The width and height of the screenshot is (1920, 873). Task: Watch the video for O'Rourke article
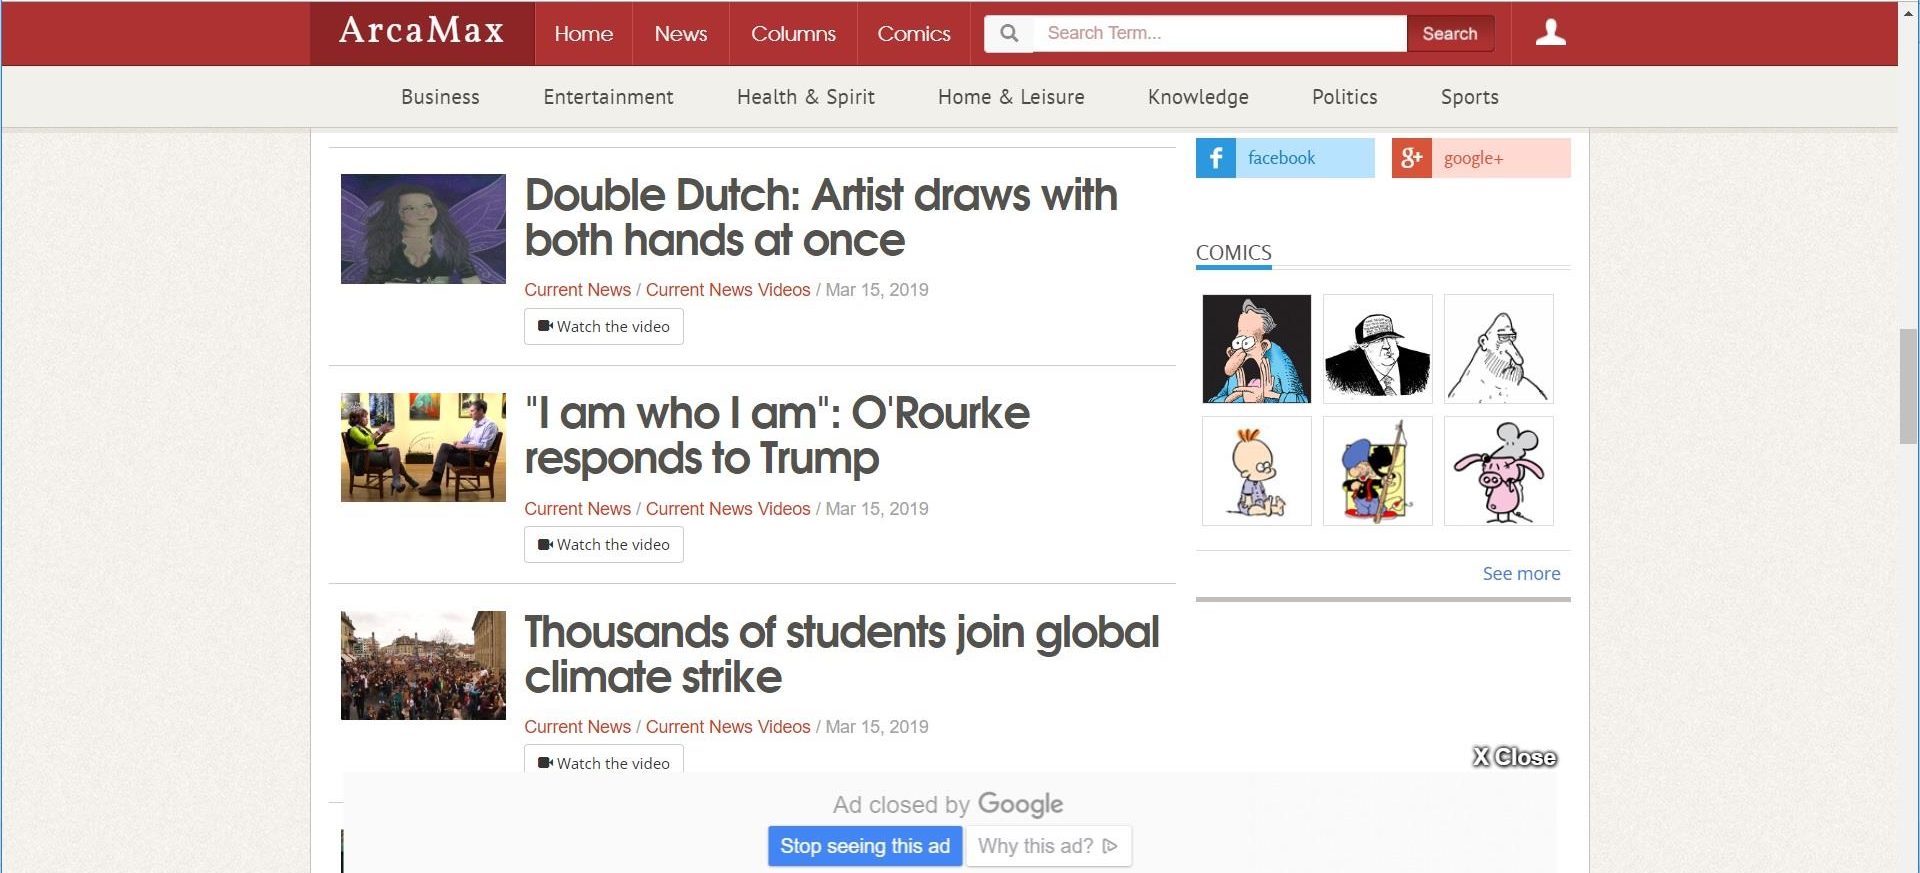(x=604, y=545)
